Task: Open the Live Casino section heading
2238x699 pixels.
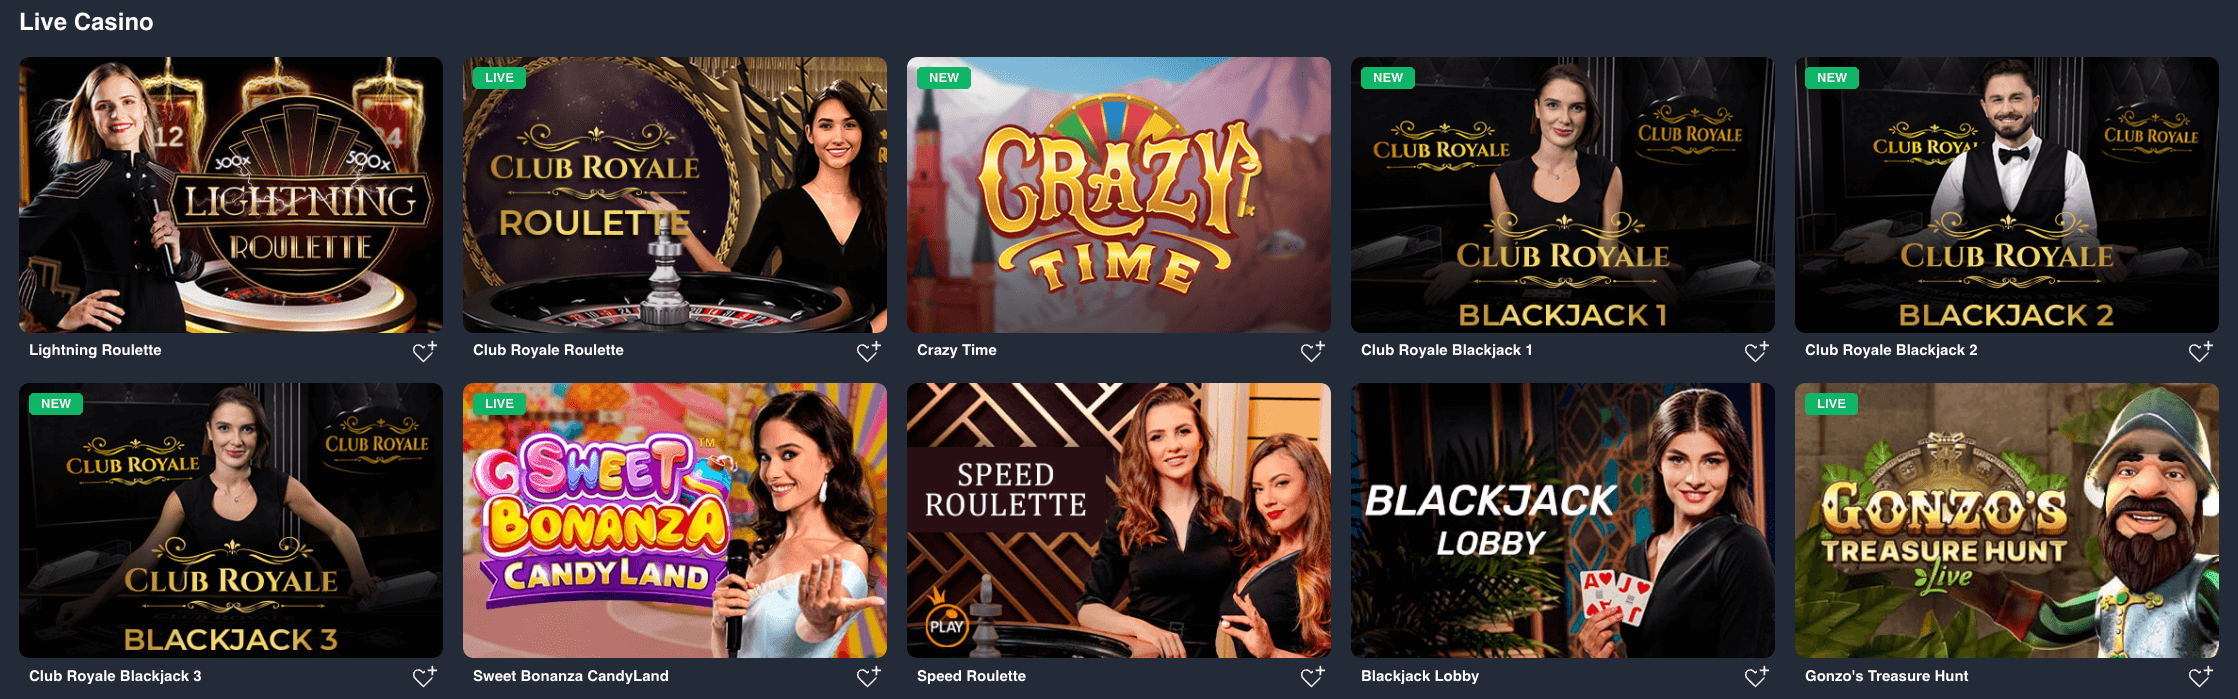Action: (86, 22)
